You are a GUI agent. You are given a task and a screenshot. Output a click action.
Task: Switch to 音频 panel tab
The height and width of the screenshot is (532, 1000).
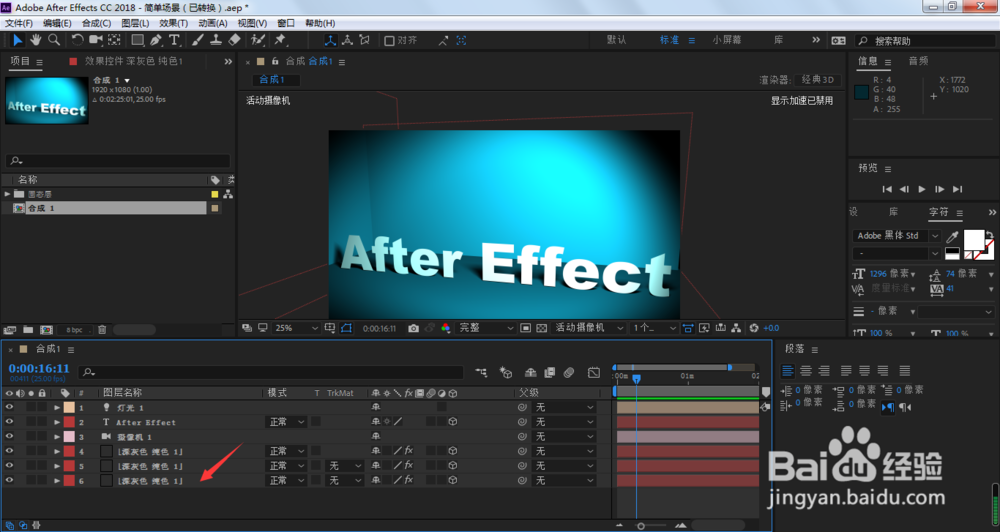tap(918, 61)
